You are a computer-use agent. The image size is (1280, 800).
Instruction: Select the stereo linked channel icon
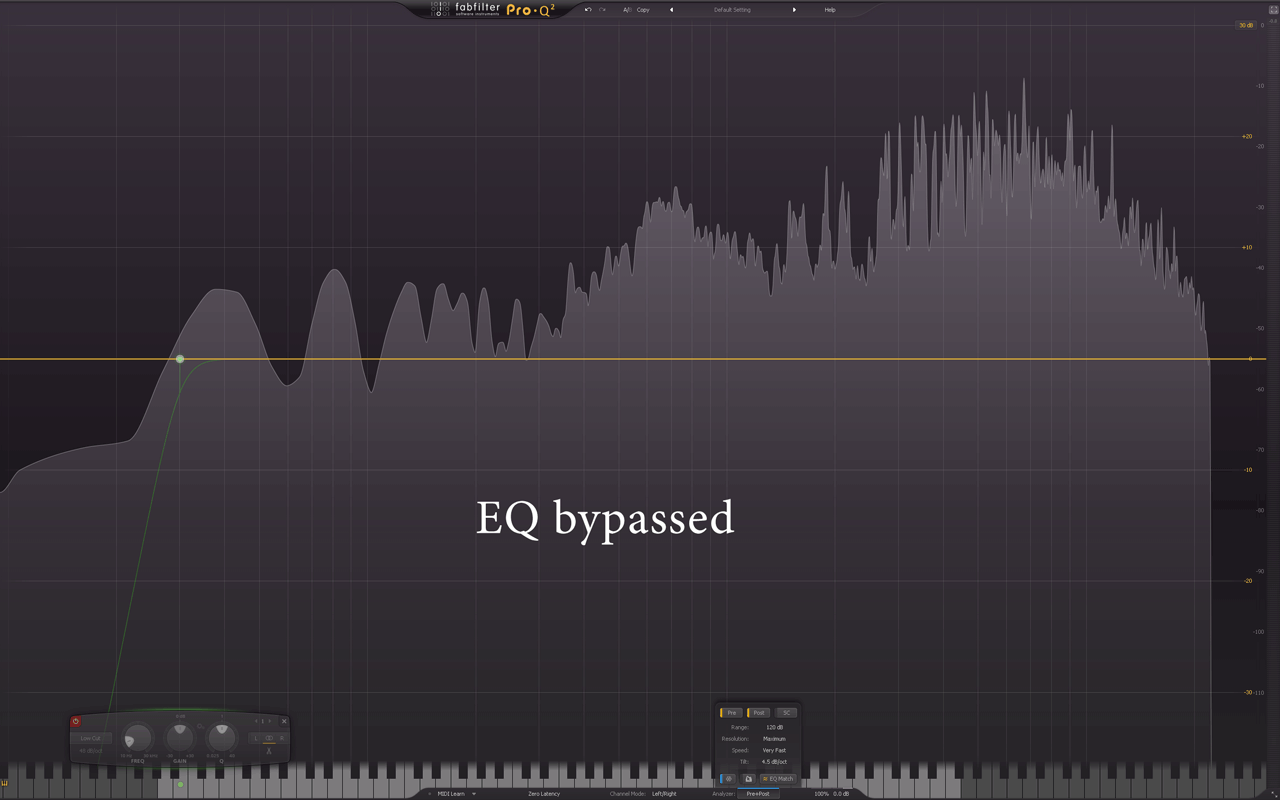(x=269, y=738)
